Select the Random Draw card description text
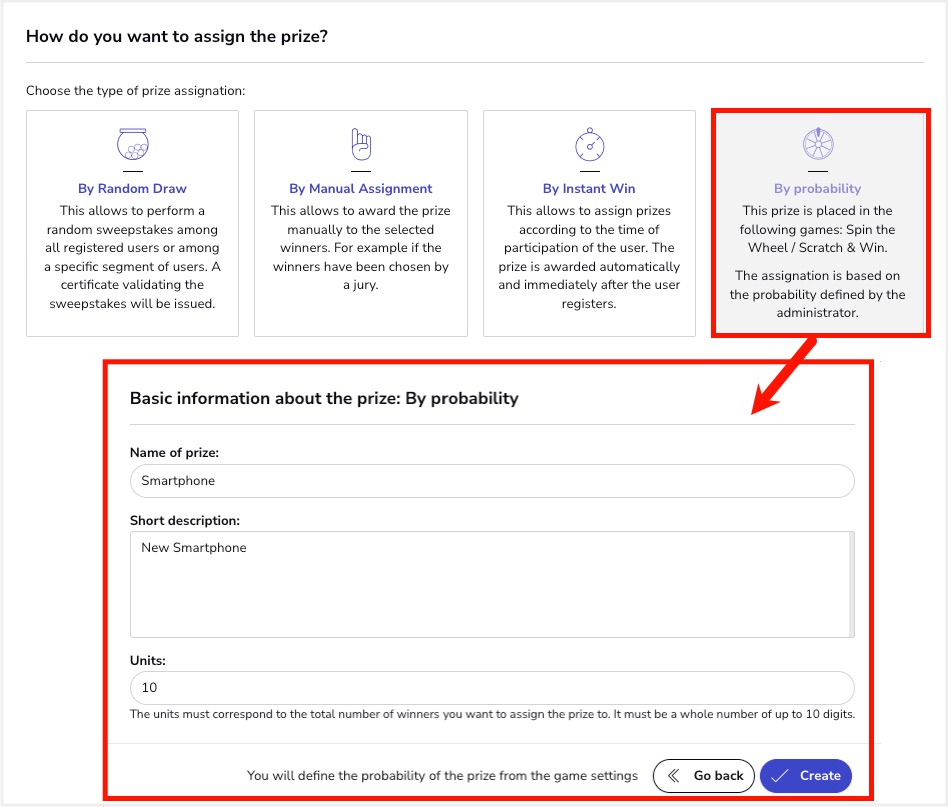This screenshot has height=807, width=948. click(x=132, y=257)
